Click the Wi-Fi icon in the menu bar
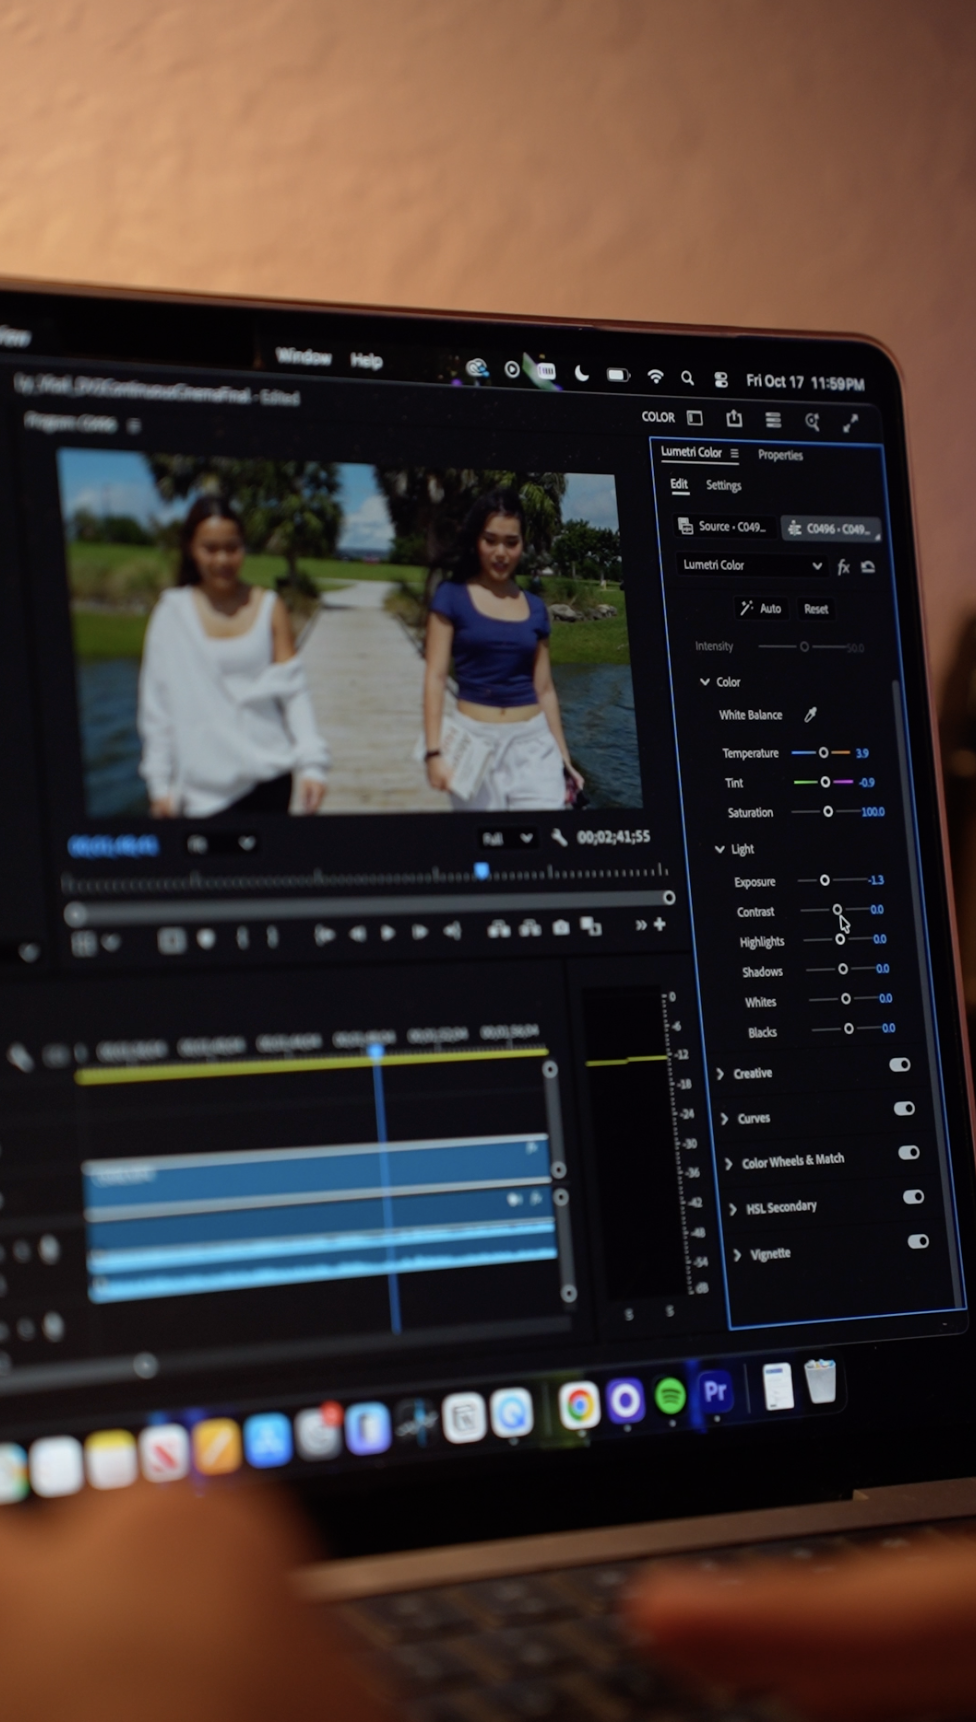The image size is (976, 1722). (655, 376)
